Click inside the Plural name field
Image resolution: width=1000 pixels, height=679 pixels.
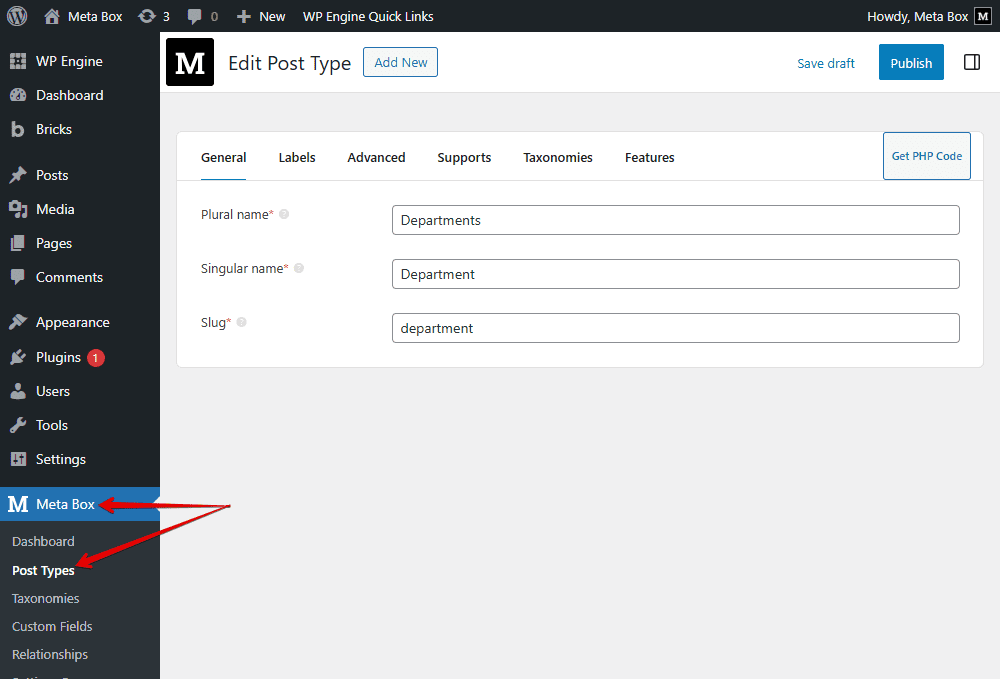675,219
